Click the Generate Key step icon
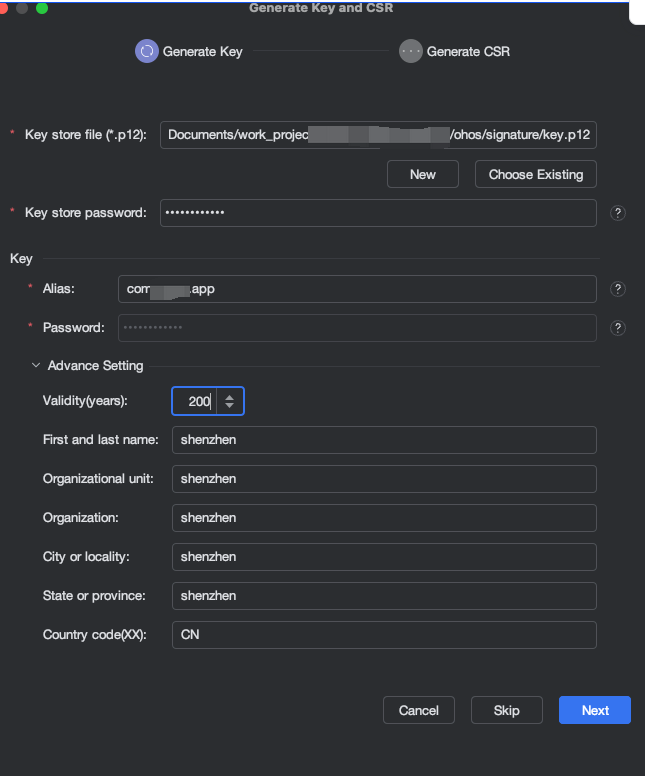645x776 pixels. pyautogui.click(x=147, y=51)
